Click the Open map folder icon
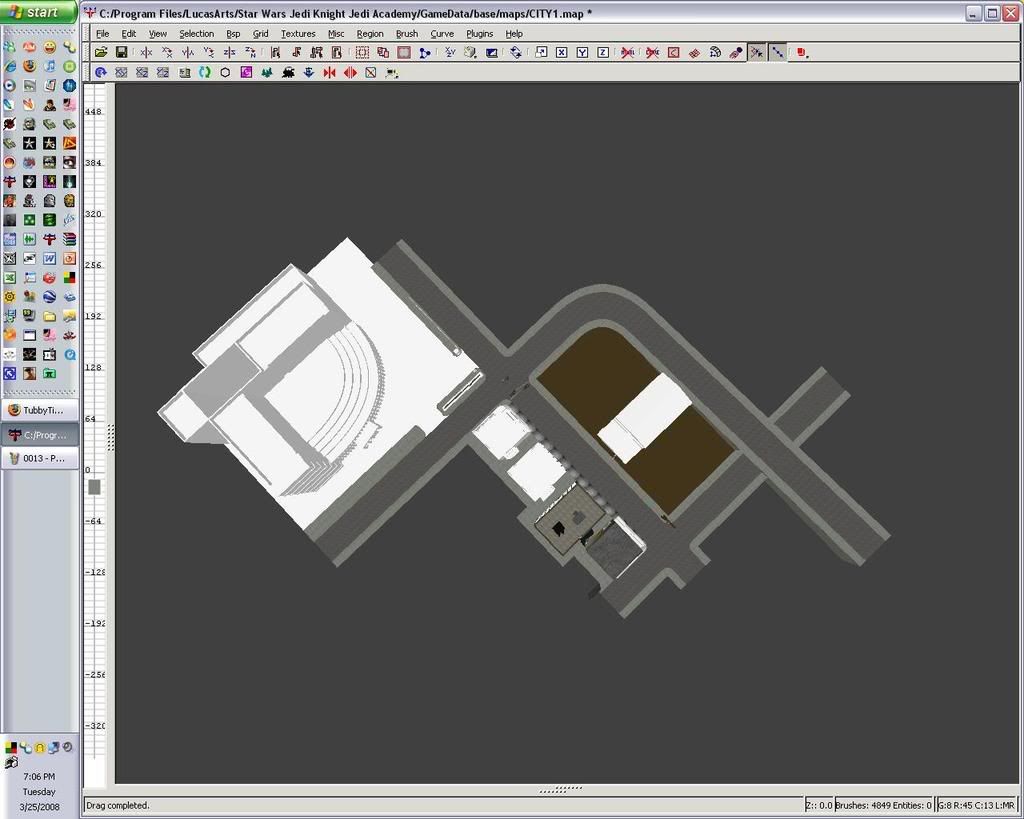The image size is (1024, 819). (101, 52)
